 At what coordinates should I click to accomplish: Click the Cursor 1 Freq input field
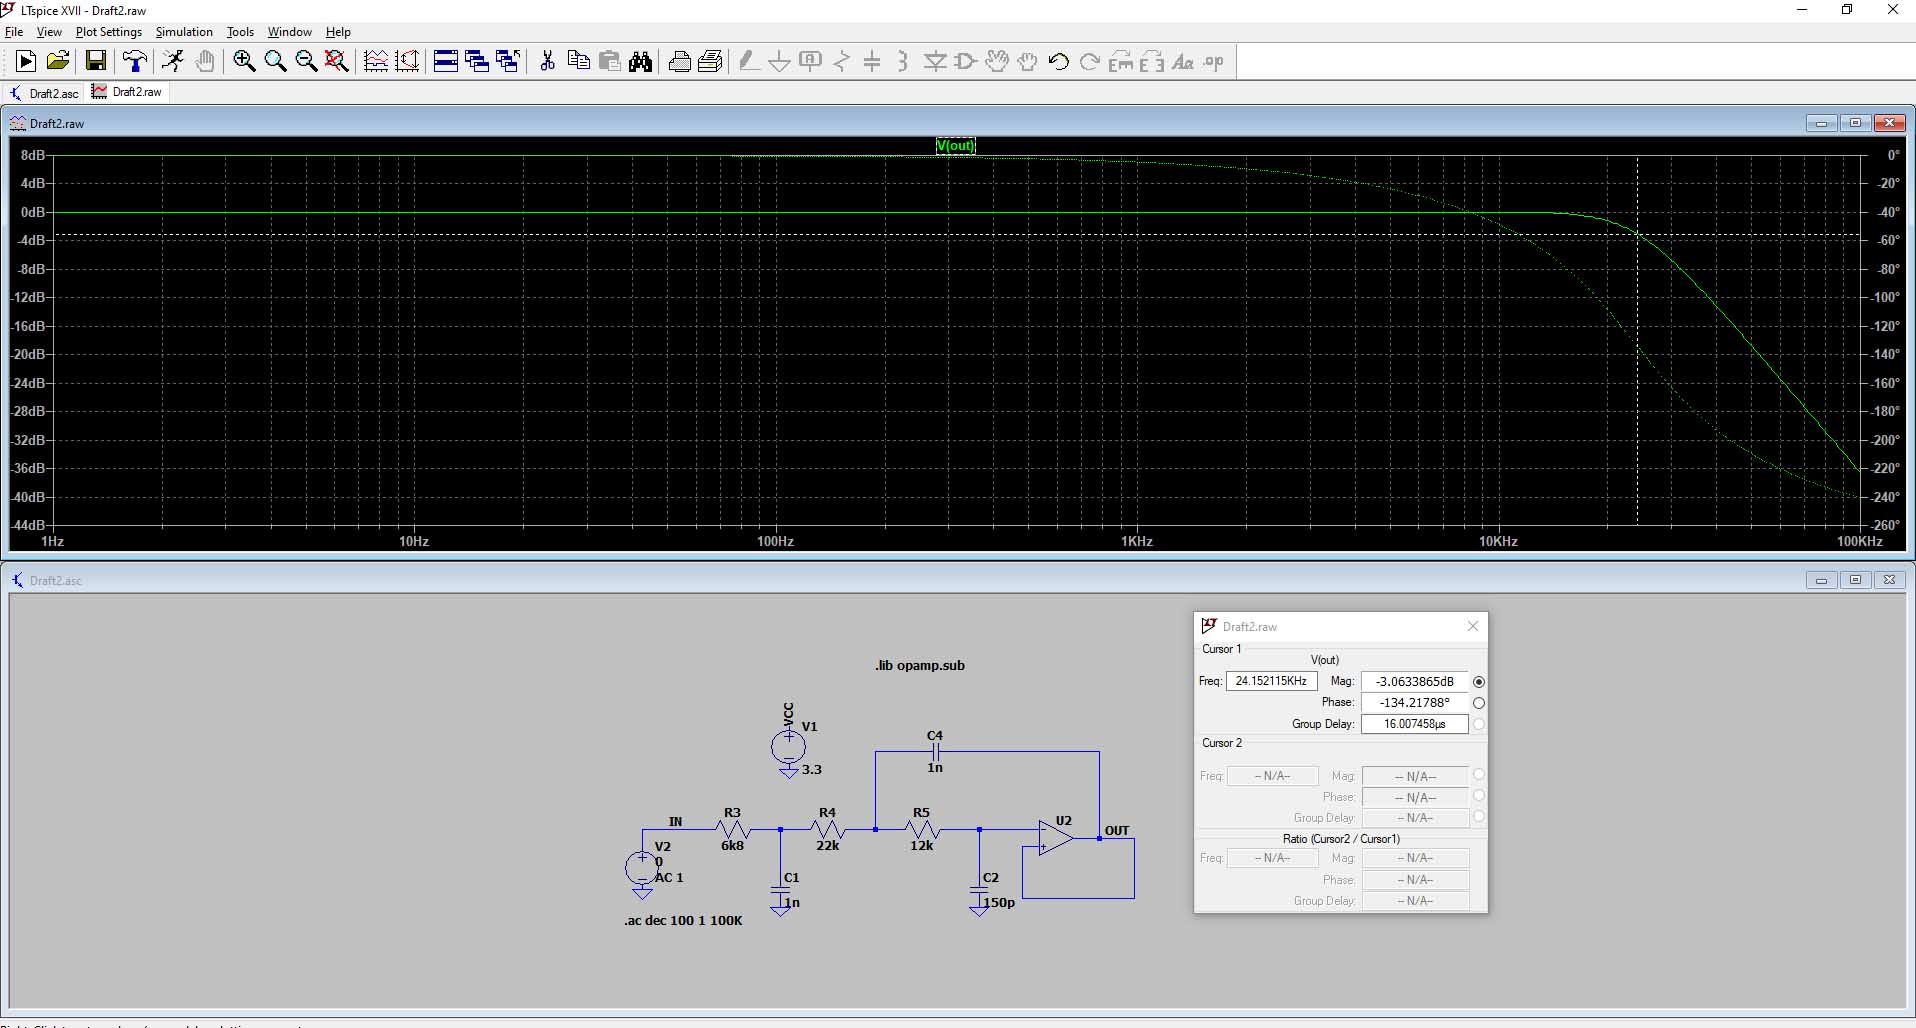(x=1271, y=681)
